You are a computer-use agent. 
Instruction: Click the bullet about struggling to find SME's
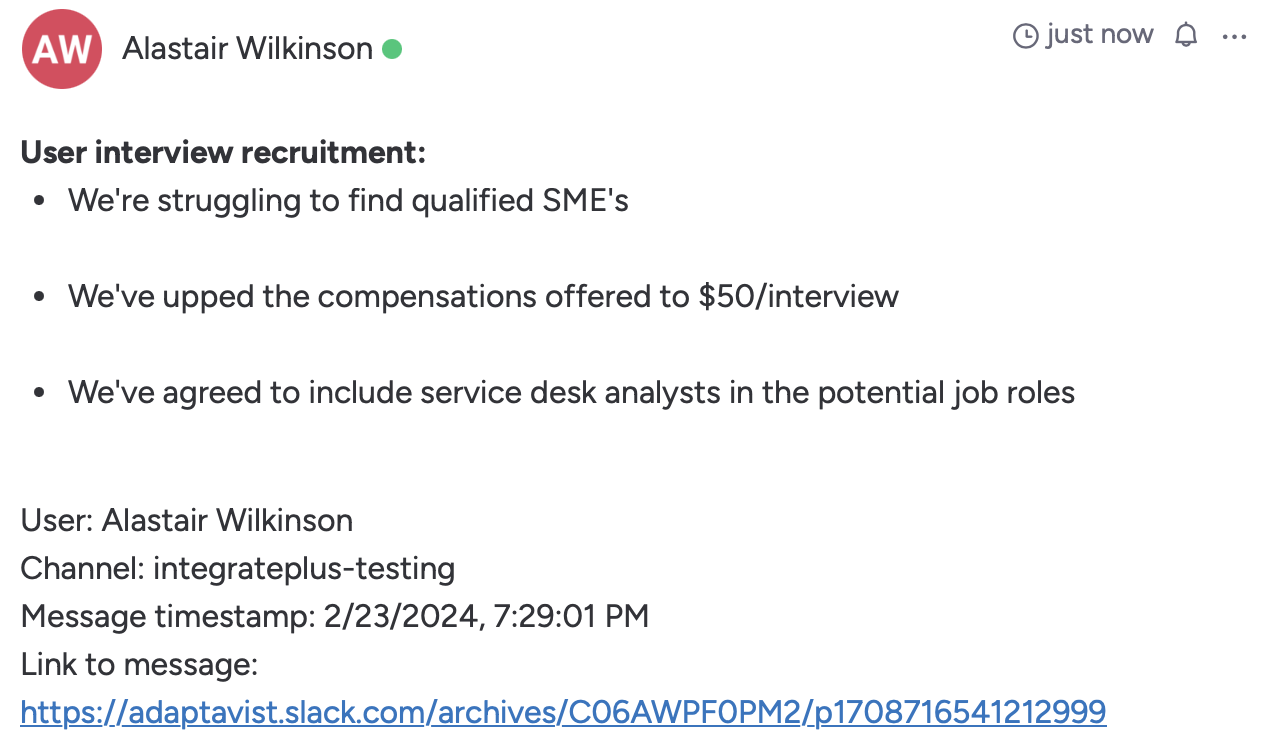pos(348,201)
